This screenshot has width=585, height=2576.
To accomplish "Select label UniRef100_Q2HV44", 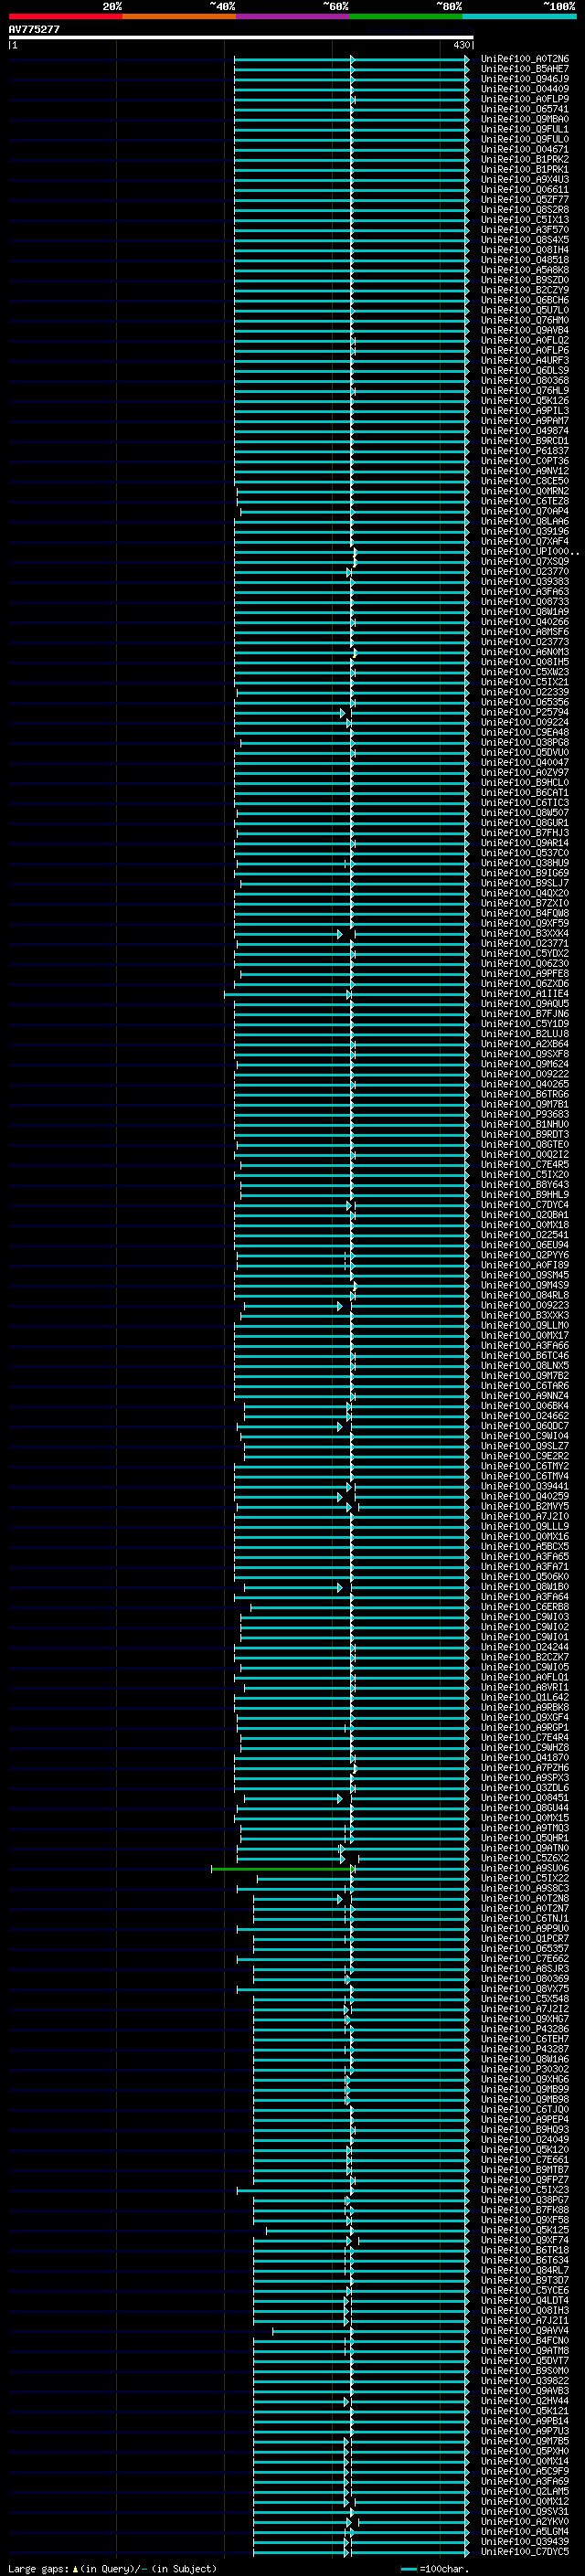I will pyautogui.click(x=524, y=2400).
